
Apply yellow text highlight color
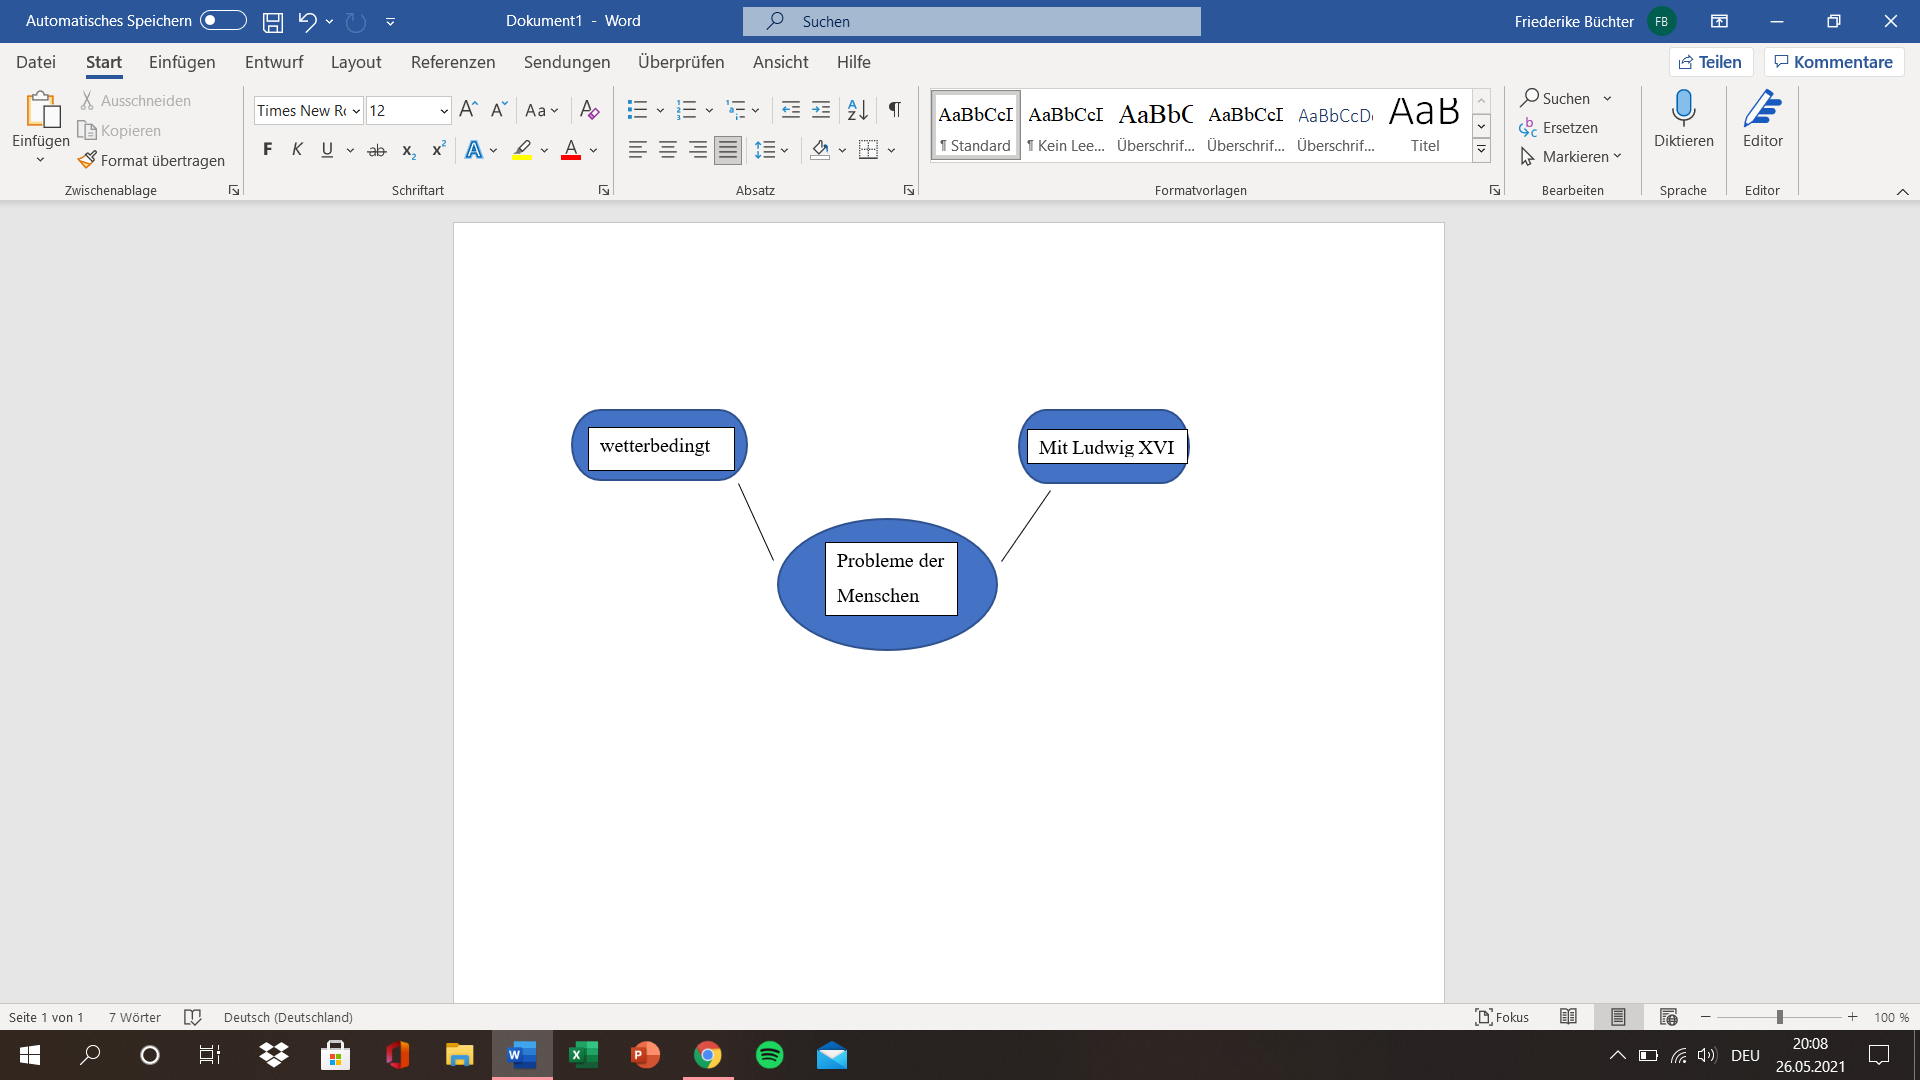click(x=522, y=150)
